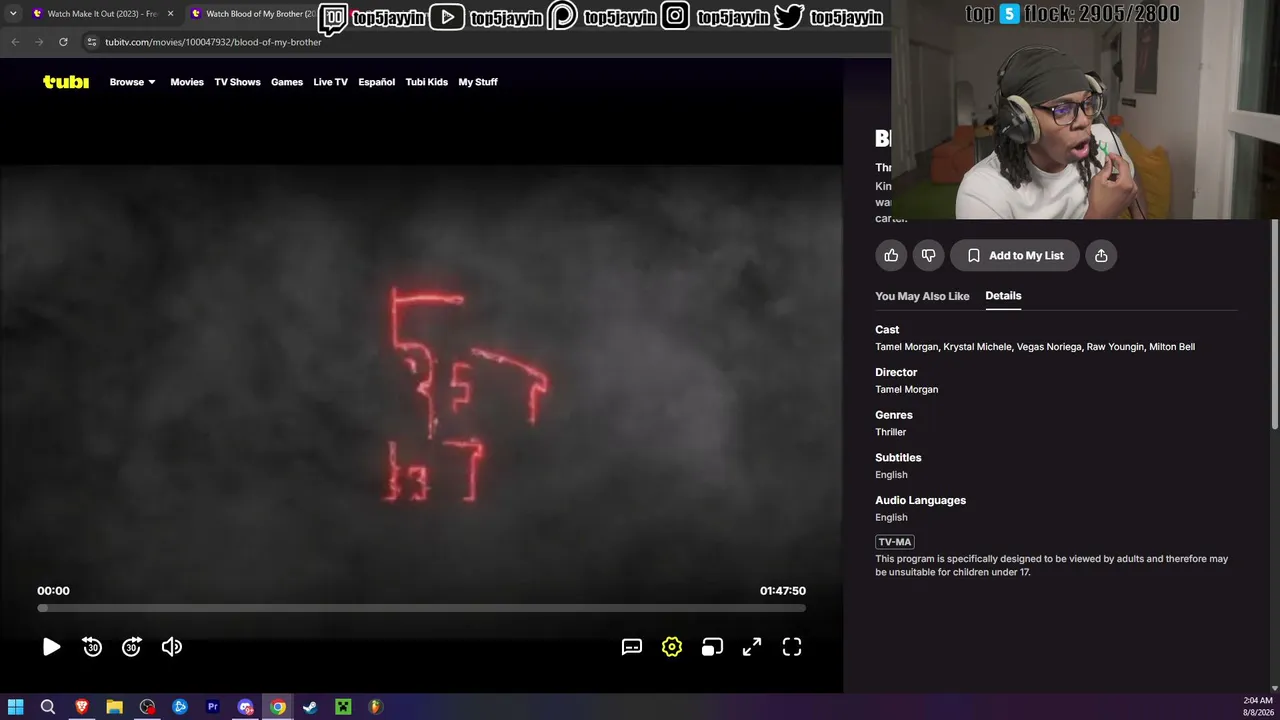
Task: Open the subtitles and captions menu
Action: pyautogui.click(x=632, y=647)
